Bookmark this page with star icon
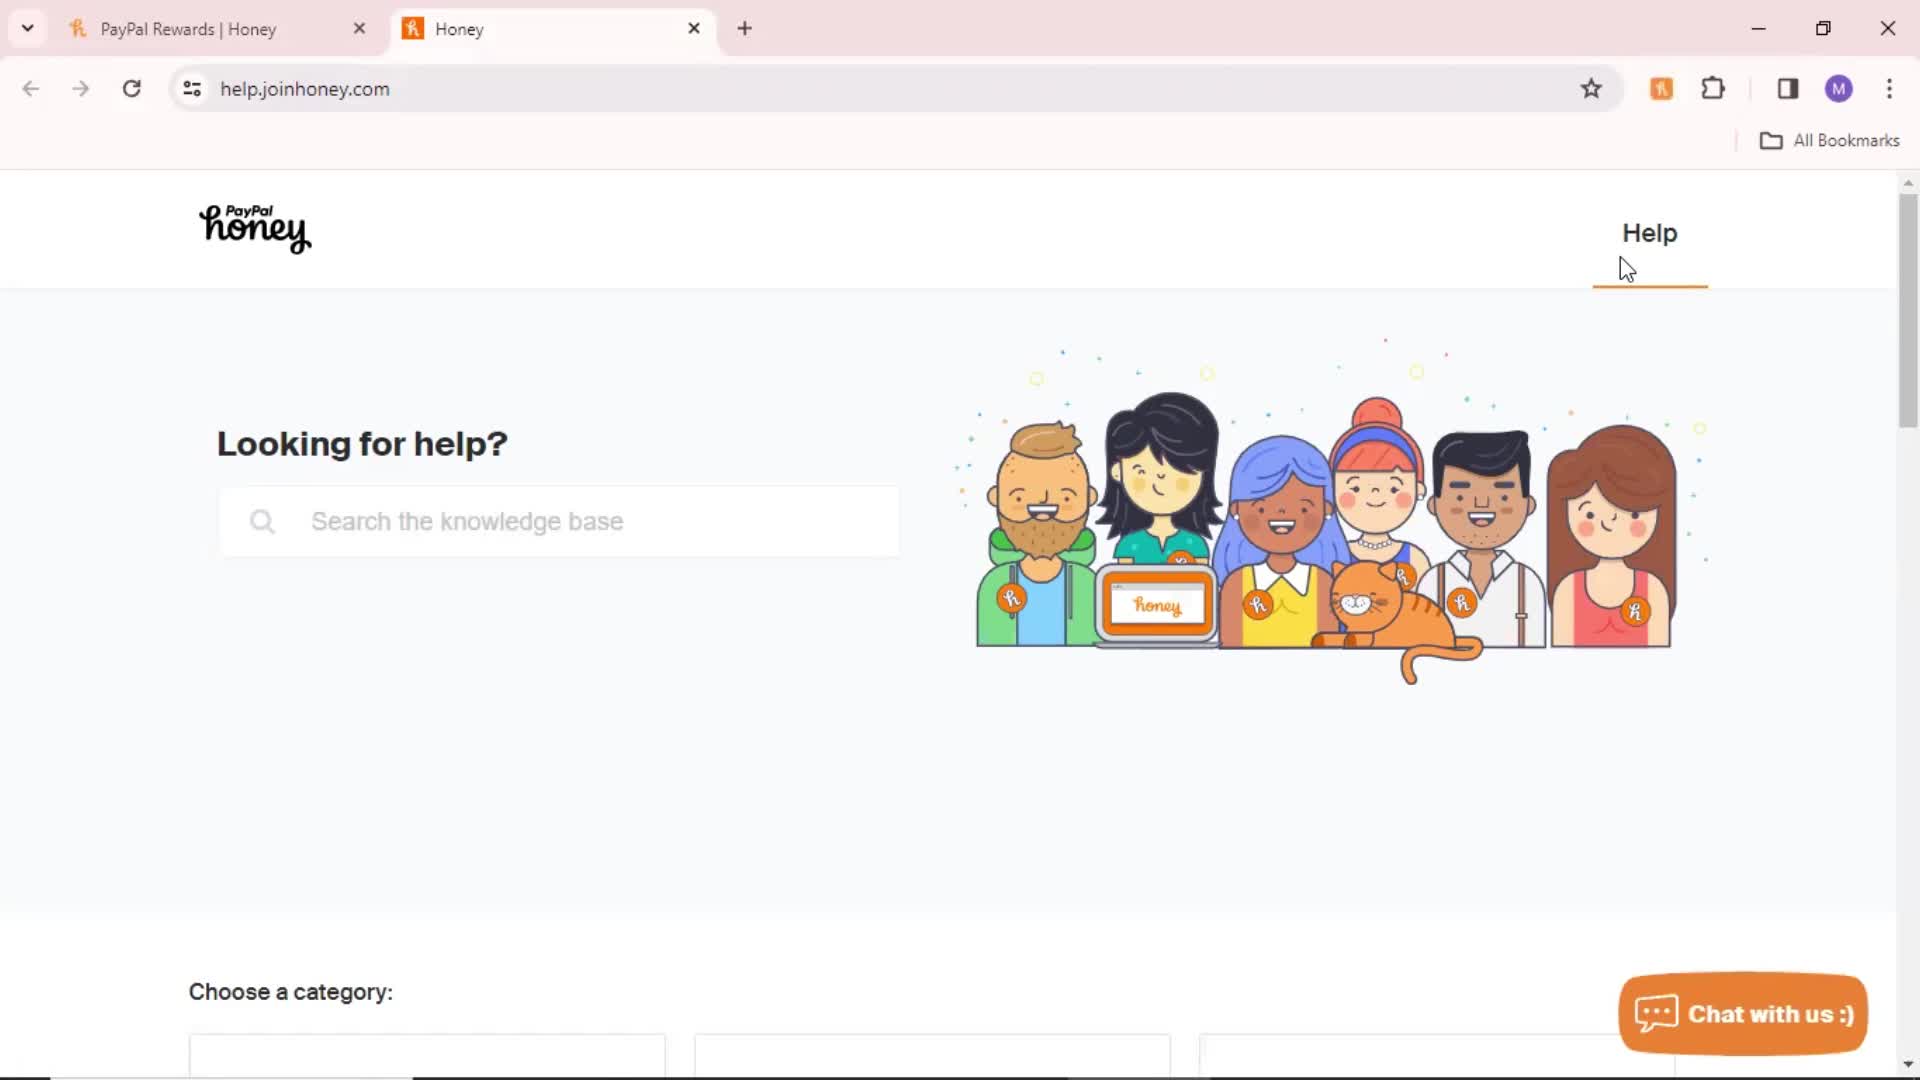This screenshot has width=1920, height=1080. (x=1591, y=89)
